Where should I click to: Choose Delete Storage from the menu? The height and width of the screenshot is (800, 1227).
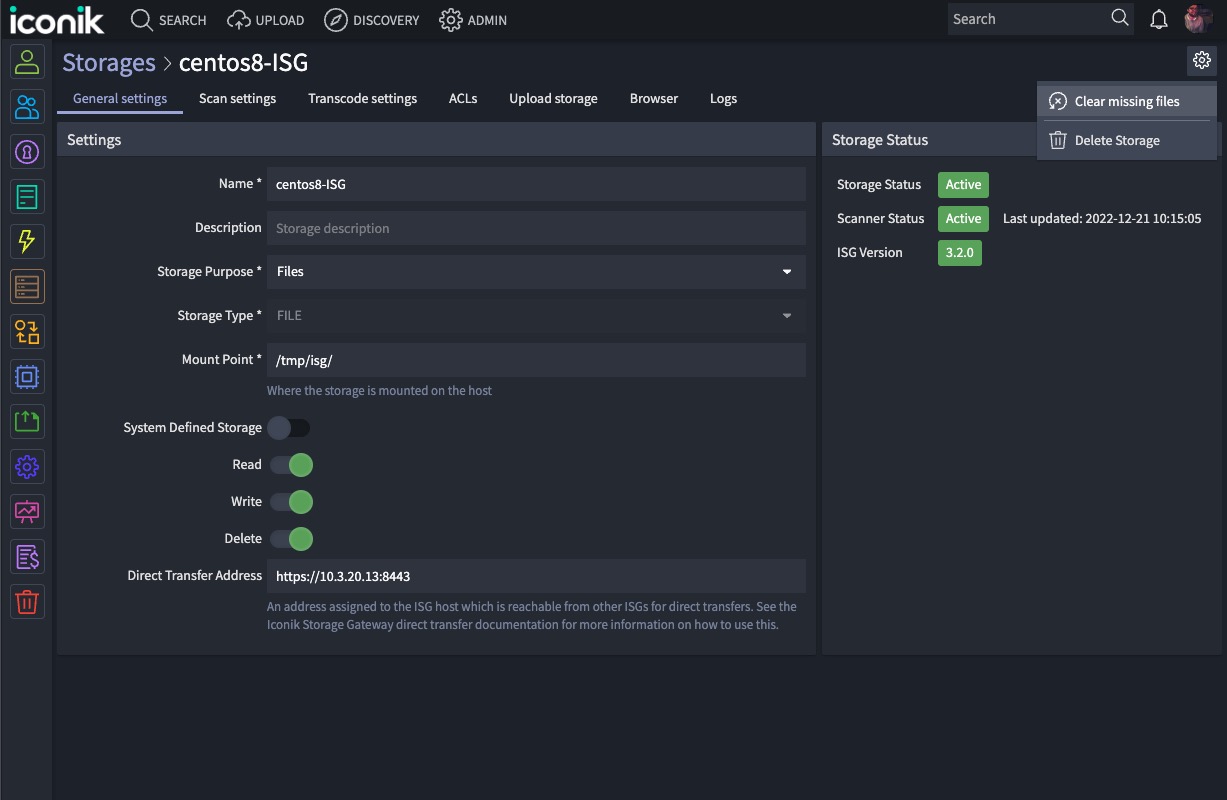[1116, 140]
